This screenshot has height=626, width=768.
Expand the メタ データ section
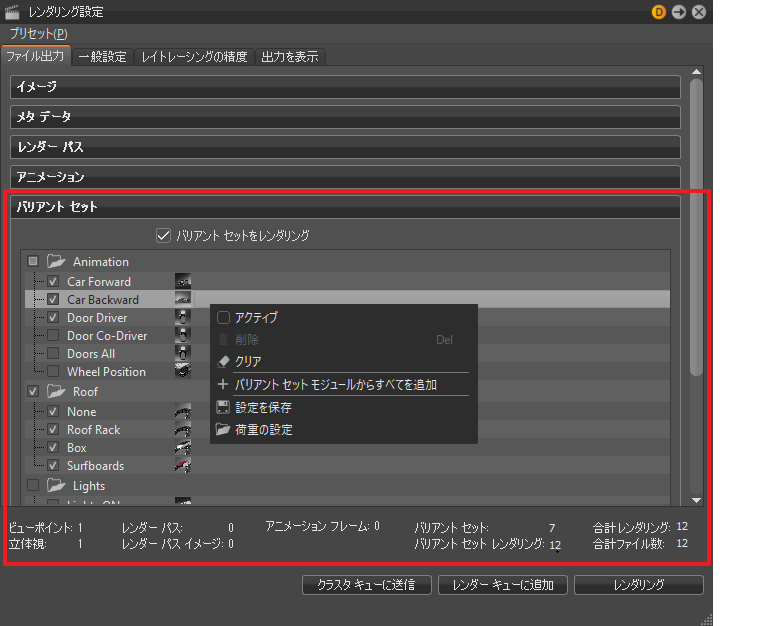[345, 117]
